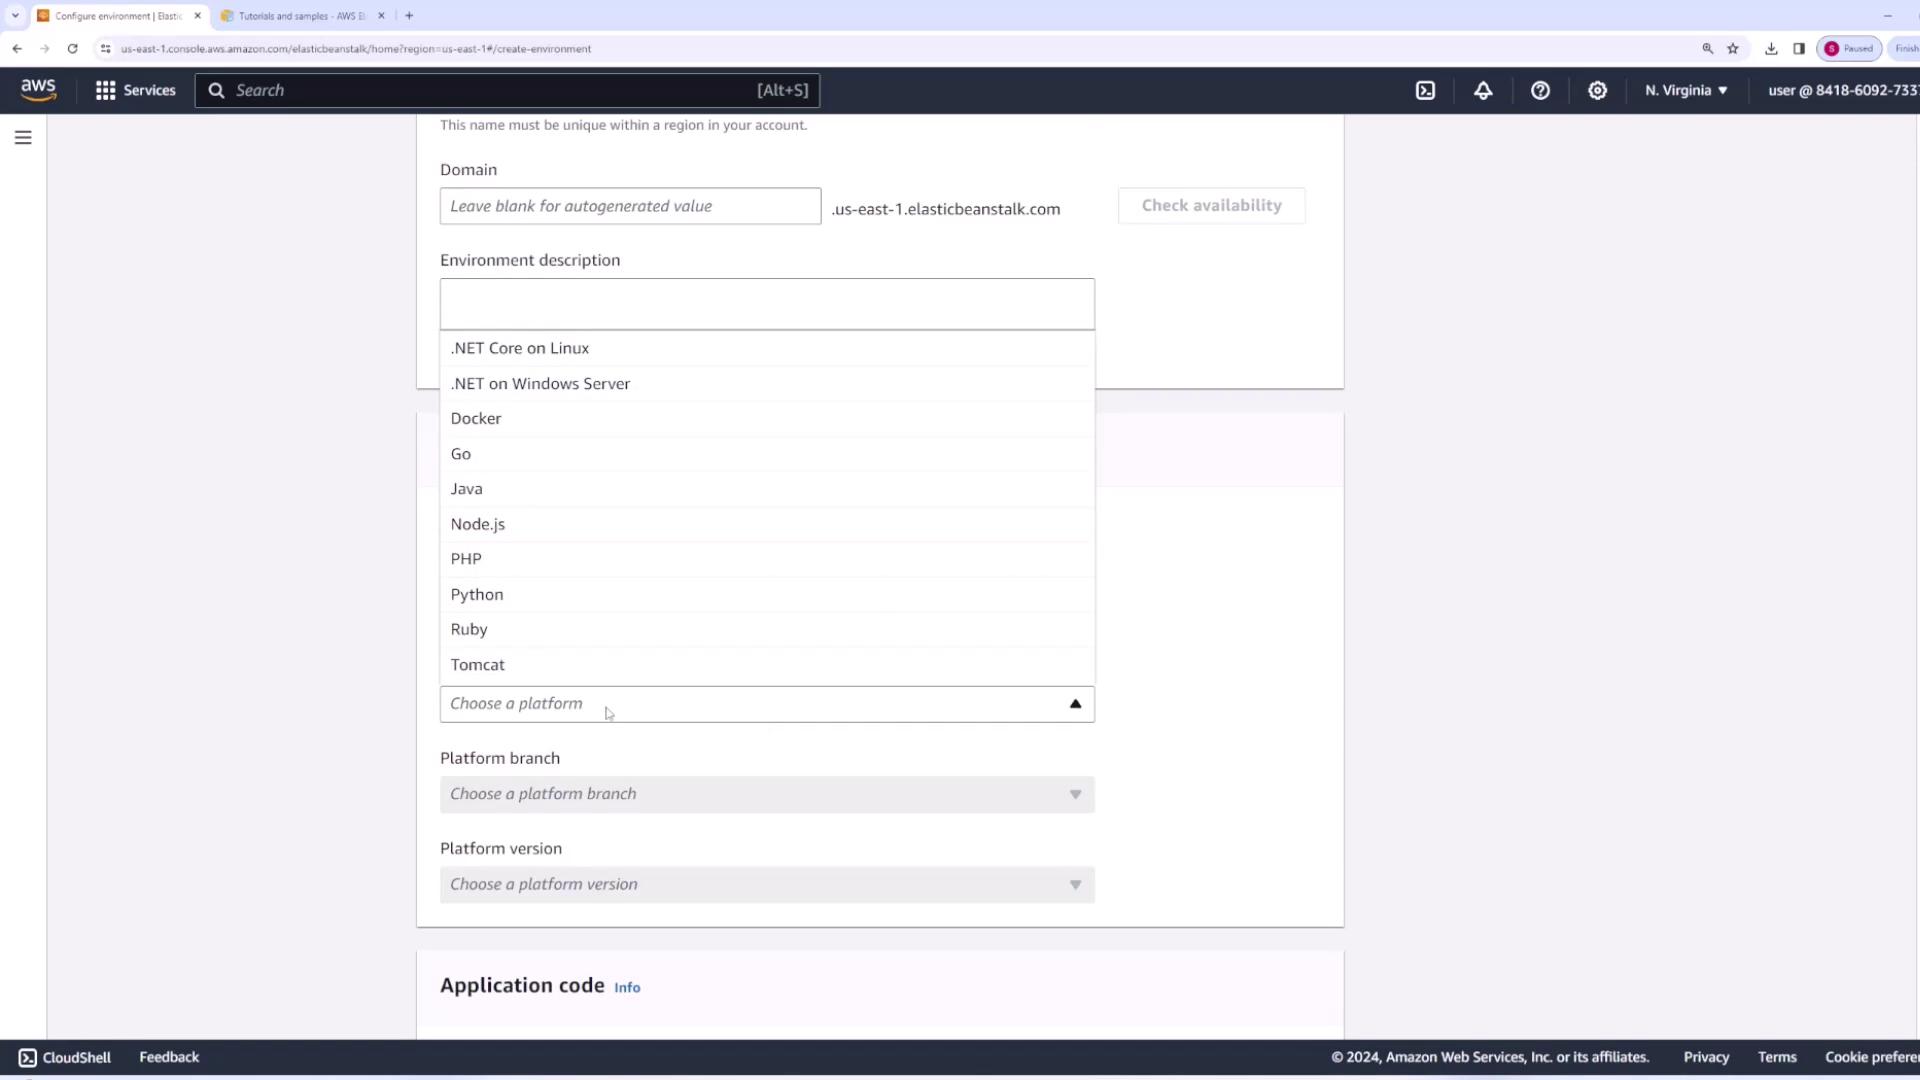Open the Services grid menu

coord(135,90)
